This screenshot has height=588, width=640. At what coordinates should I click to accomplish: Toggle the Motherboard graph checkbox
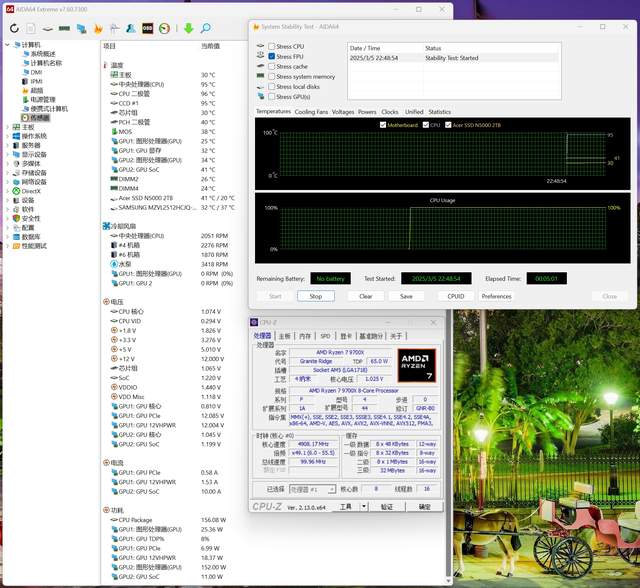(384, 125)
